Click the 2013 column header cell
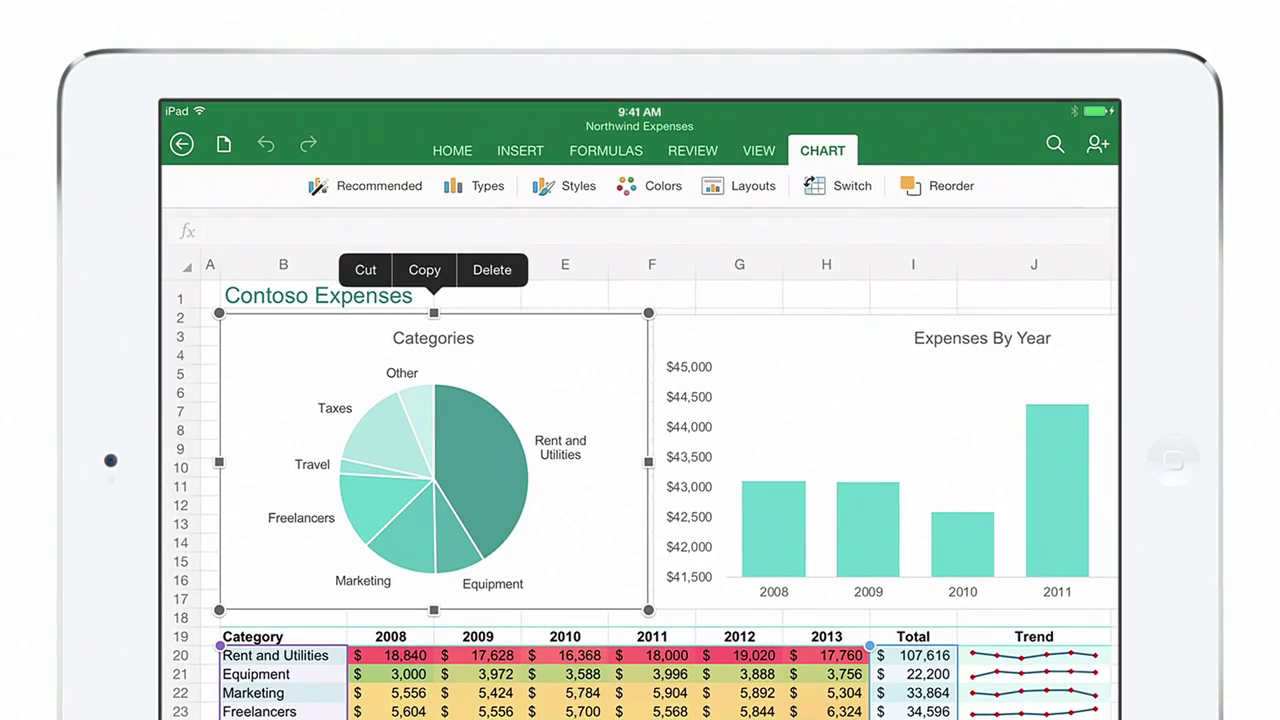The image size is (1280, 720). (826, 637)
